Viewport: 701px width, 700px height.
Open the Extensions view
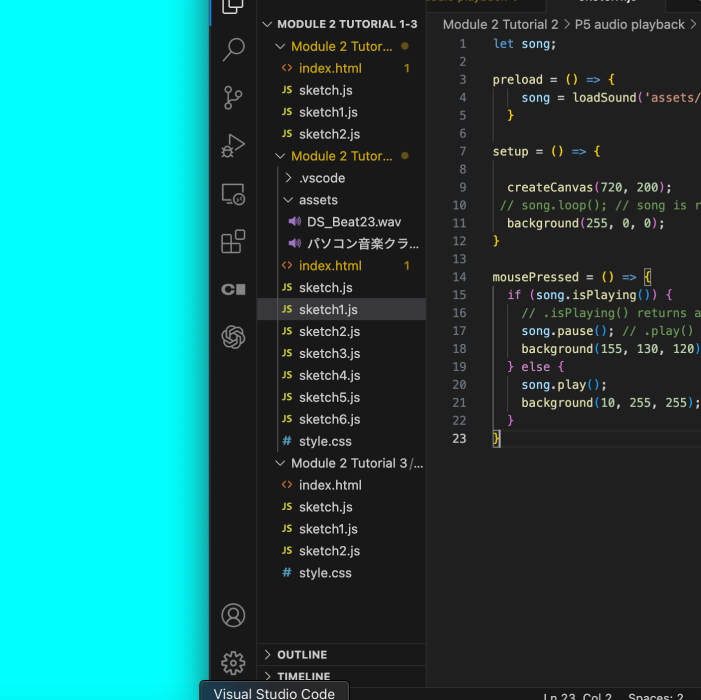(233, 242)
